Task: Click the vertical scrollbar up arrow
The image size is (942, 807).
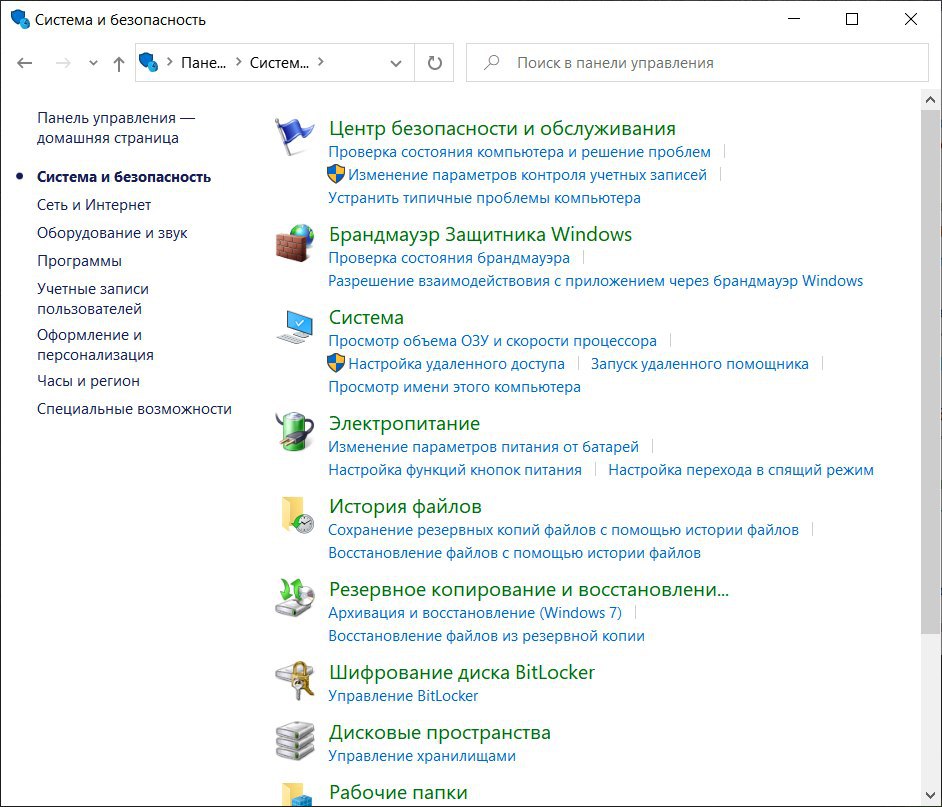Action: point(931,100)
